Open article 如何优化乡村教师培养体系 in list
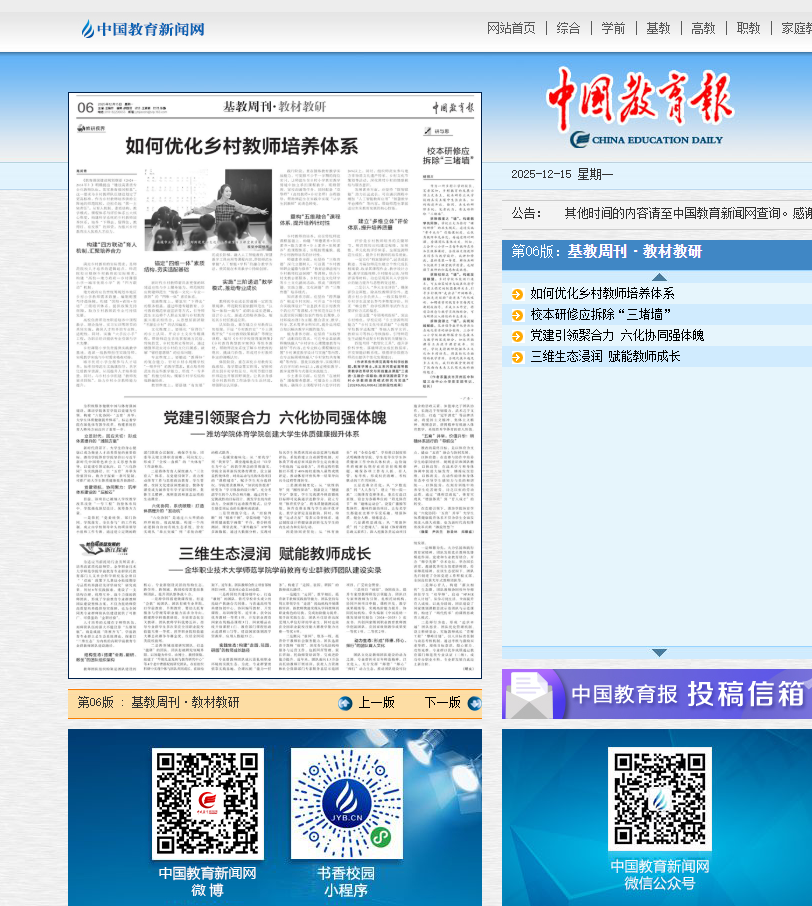 coord(602,294)
